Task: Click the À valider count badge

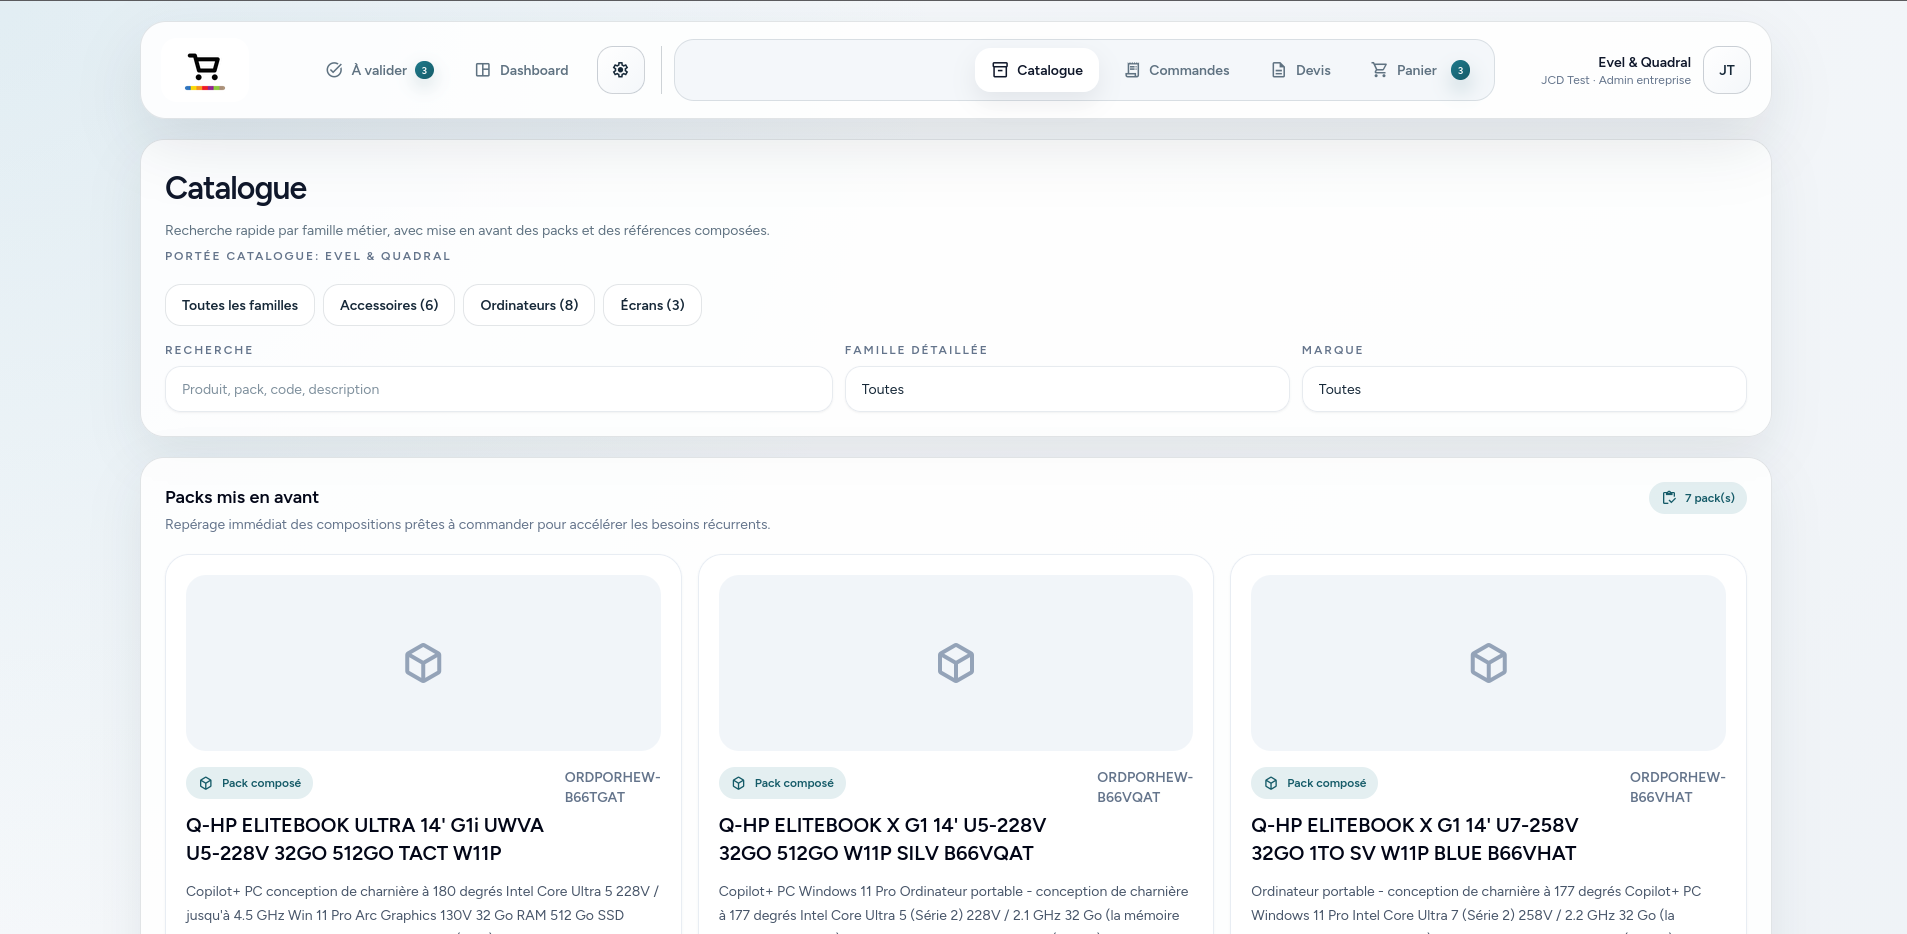Action: 424,70
